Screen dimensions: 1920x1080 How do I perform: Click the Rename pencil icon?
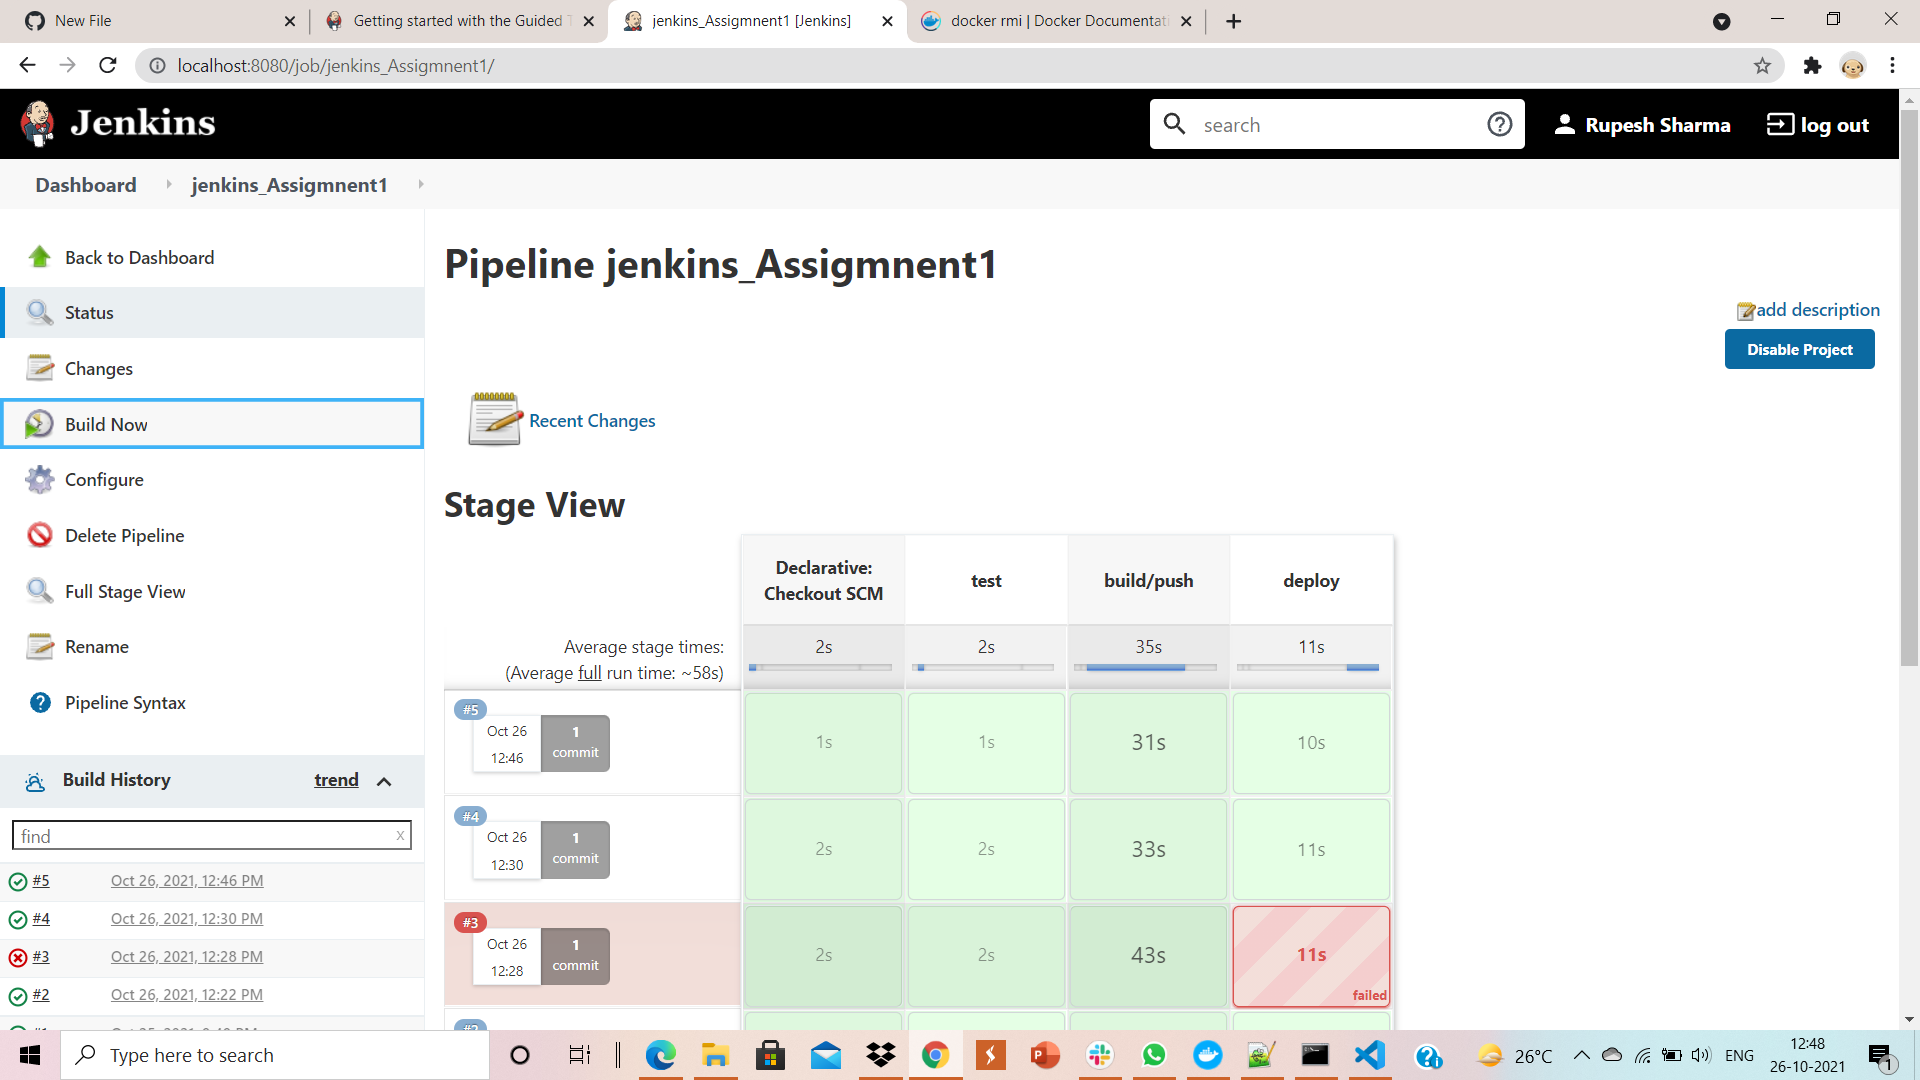(x=40, y=647)
